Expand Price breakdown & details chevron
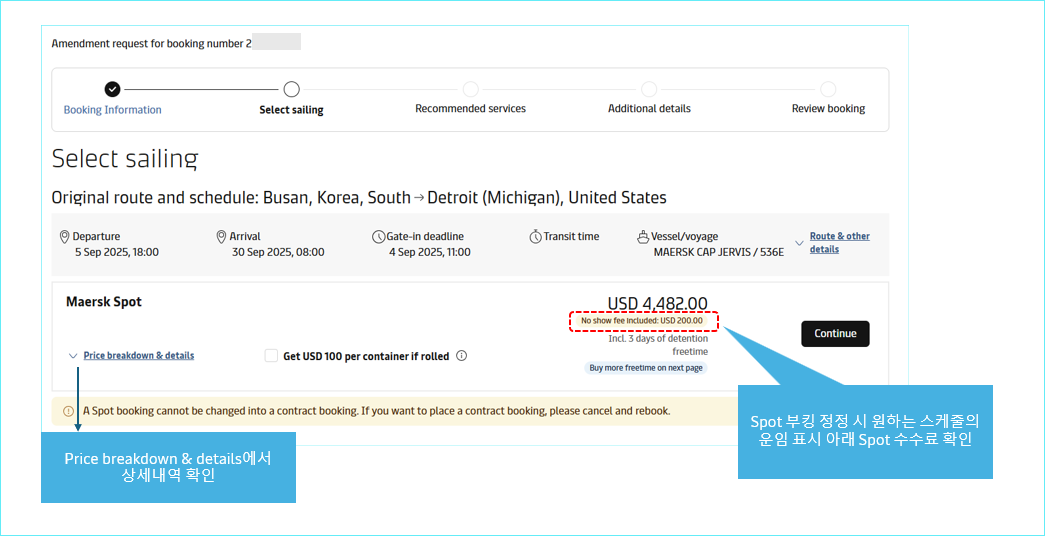1045x536 pixels. click(x=72, y=356)
